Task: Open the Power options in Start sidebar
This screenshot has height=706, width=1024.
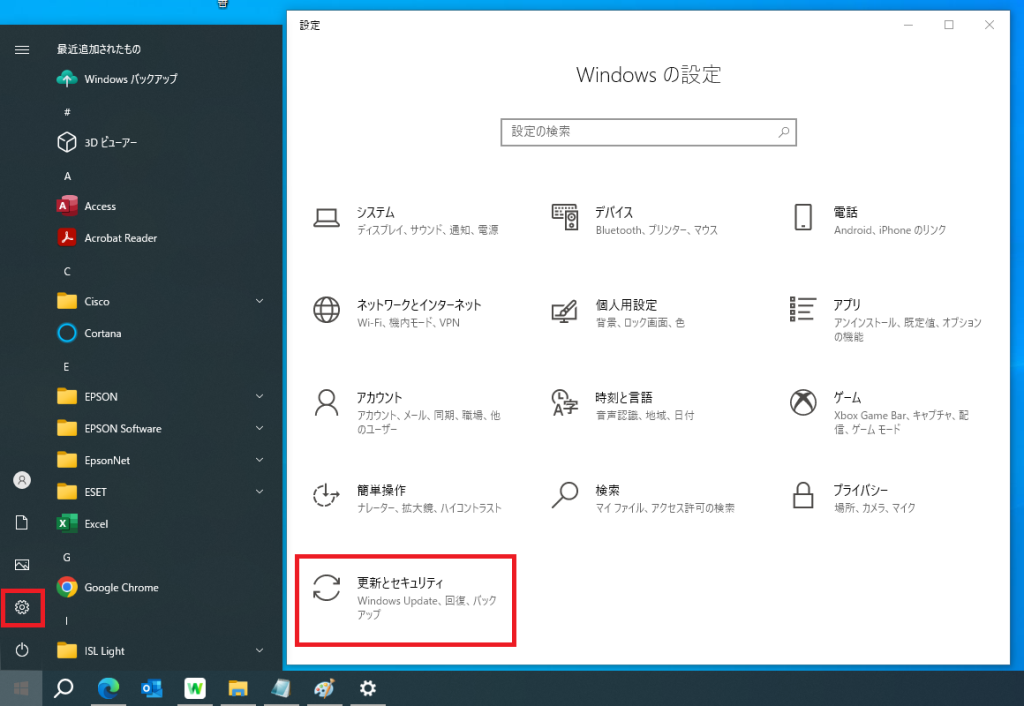Action: pos(22,650)
